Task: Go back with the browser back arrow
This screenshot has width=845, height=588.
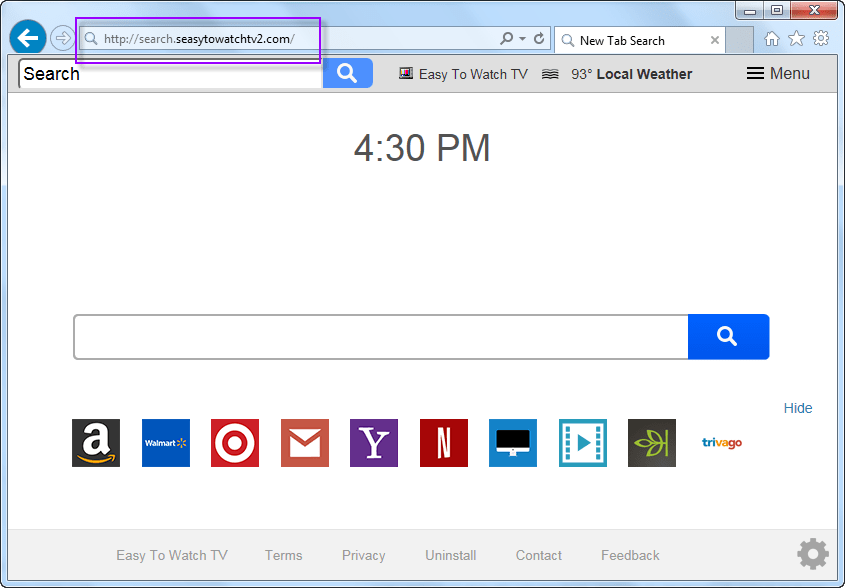Action: point(27,38)
